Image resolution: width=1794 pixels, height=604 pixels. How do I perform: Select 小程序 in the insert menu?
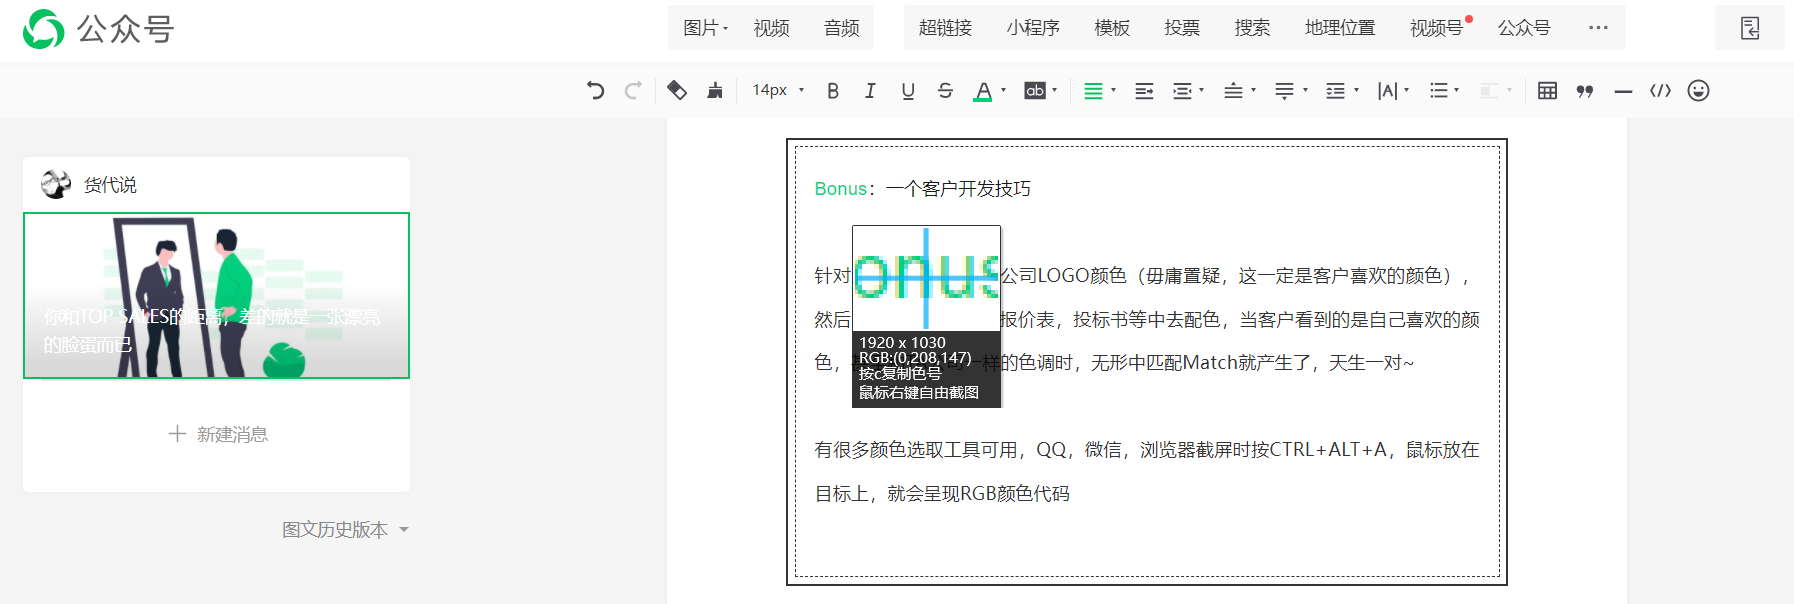point(1033,28)
